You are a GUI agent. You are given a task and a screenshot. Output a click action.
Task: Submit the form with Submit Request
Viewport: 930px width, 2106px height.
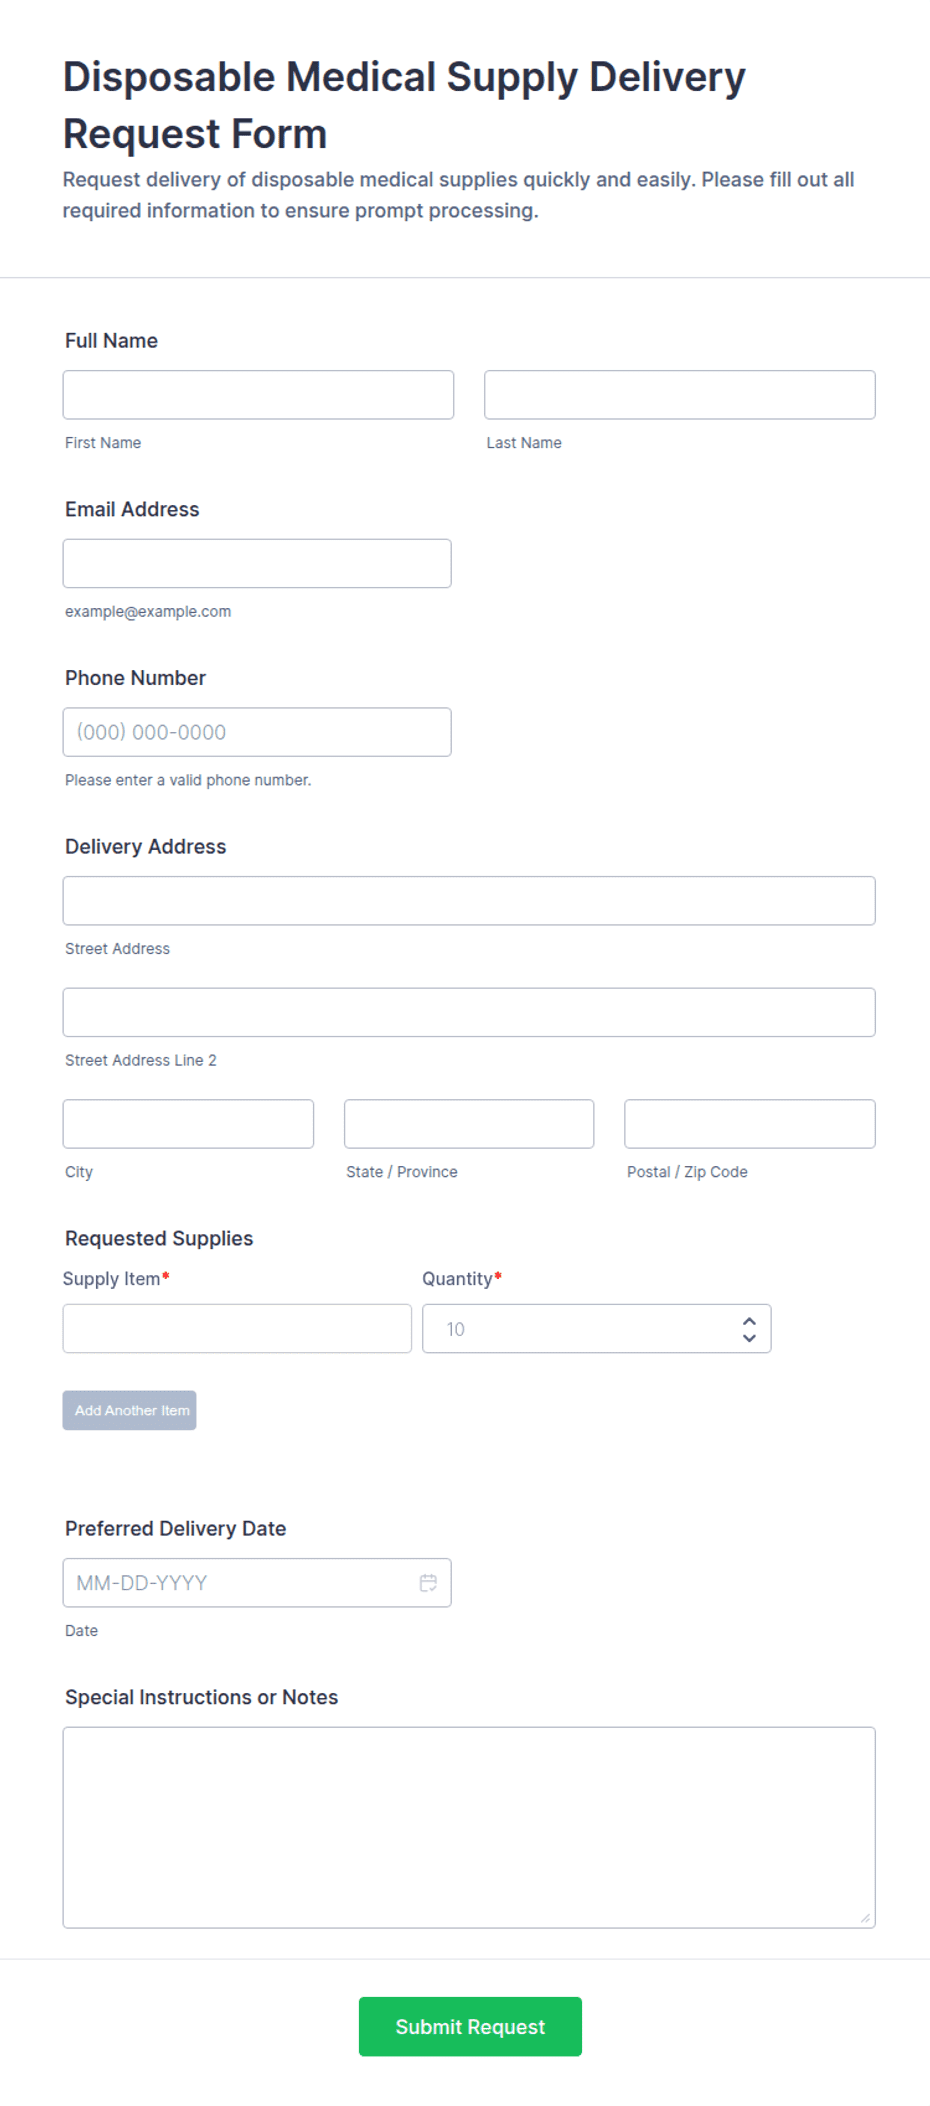tap(470, 2026)
